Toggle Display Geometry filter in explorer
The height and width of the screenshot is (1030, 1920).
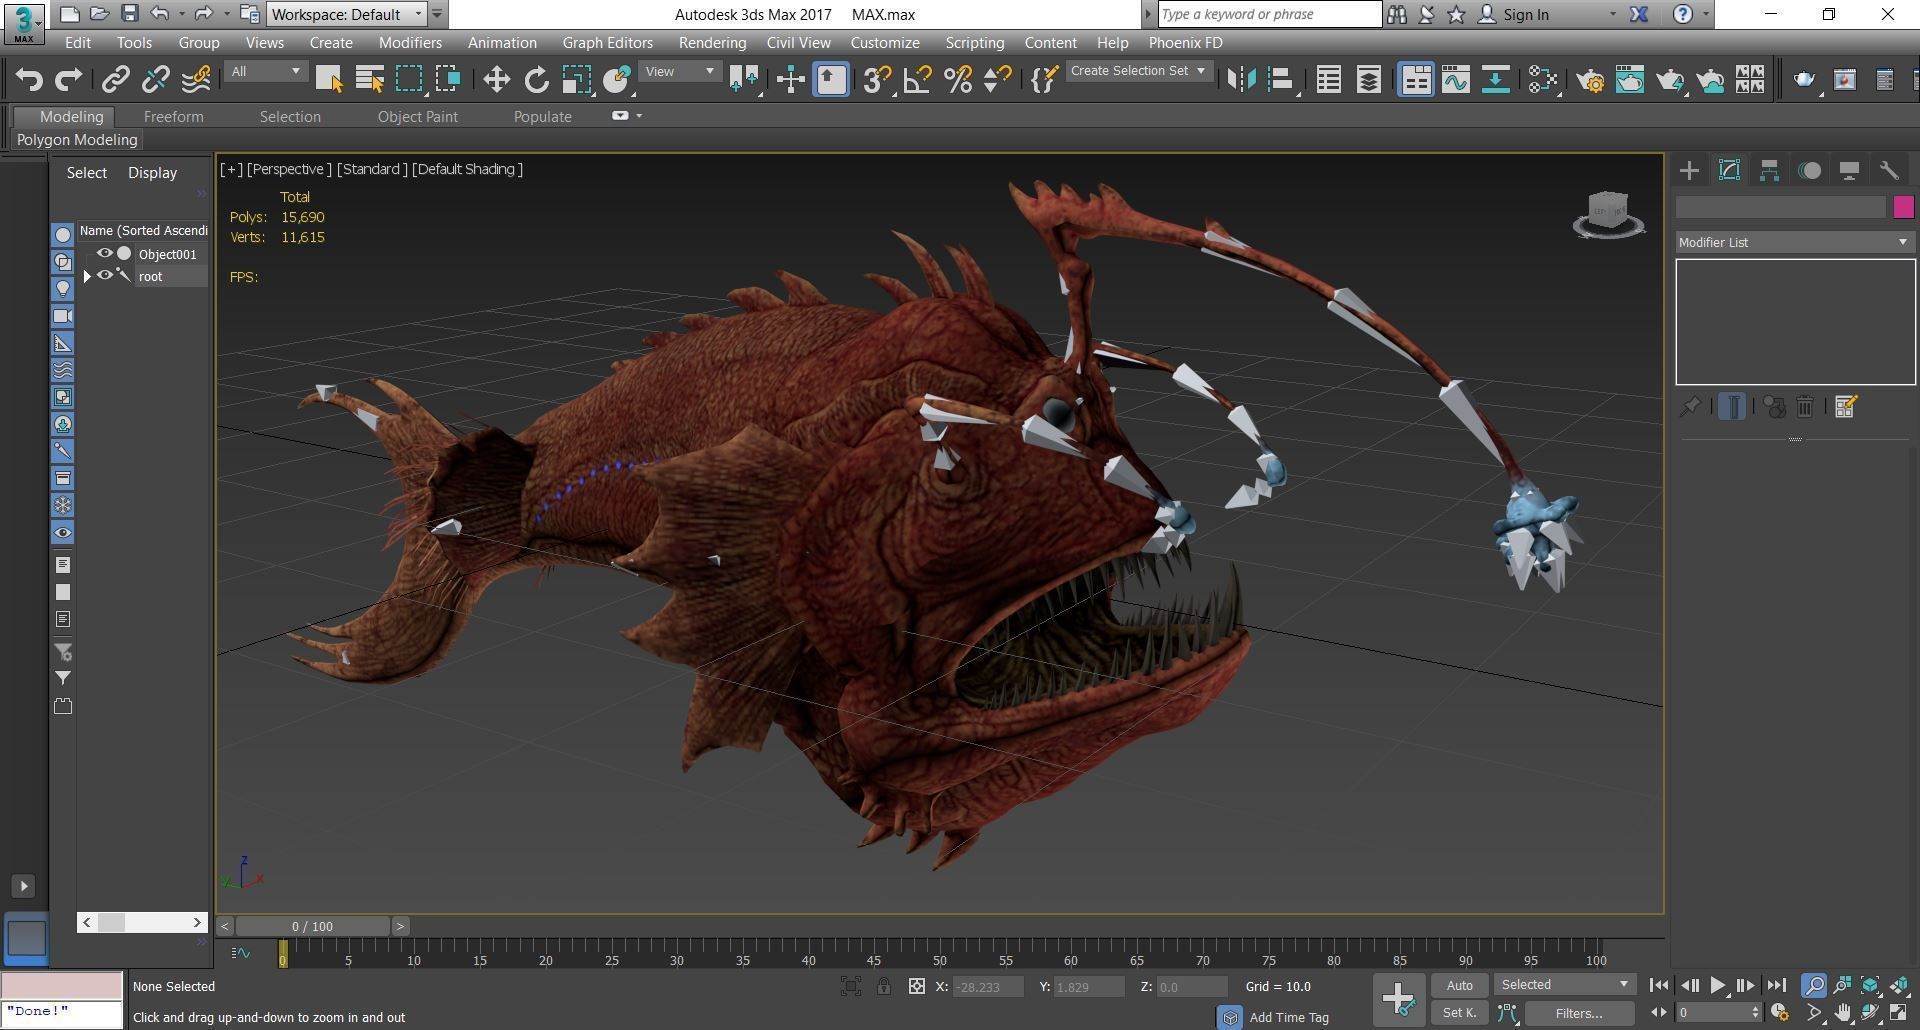[x=63, y=235]
